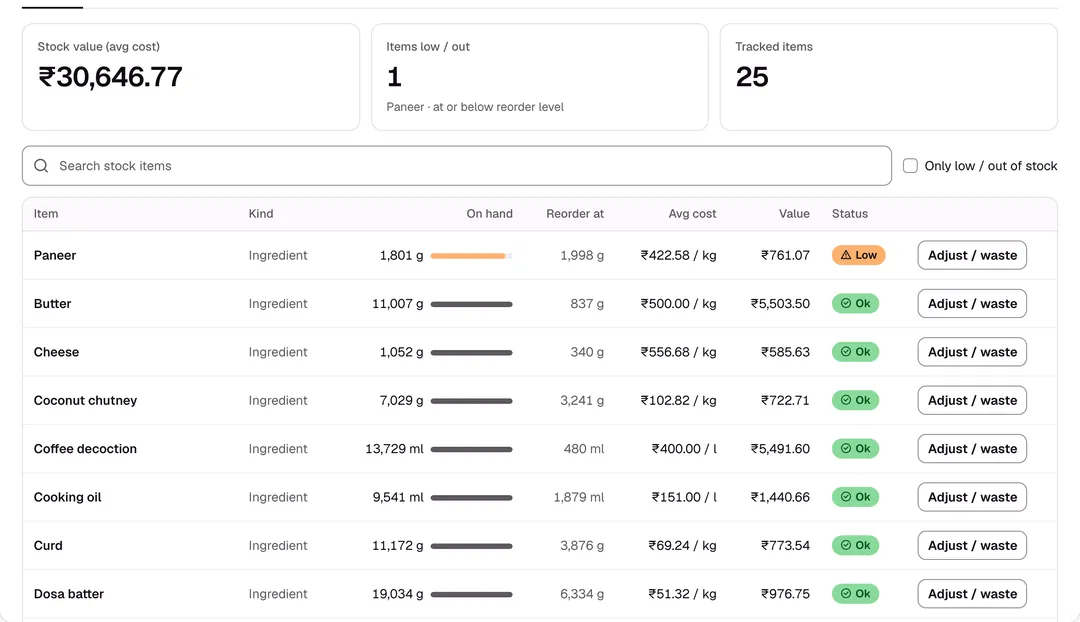
Task: Select the Cooking oil item name
Action: tap(68, 497)
